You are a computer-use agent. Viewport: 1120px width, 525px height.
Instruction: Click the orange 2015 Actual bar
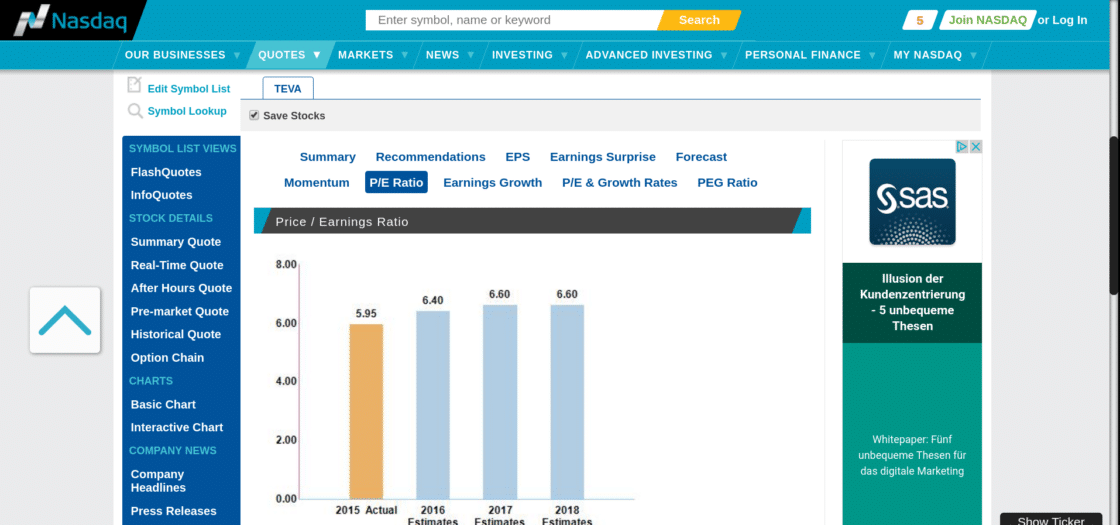pos(366,411)
